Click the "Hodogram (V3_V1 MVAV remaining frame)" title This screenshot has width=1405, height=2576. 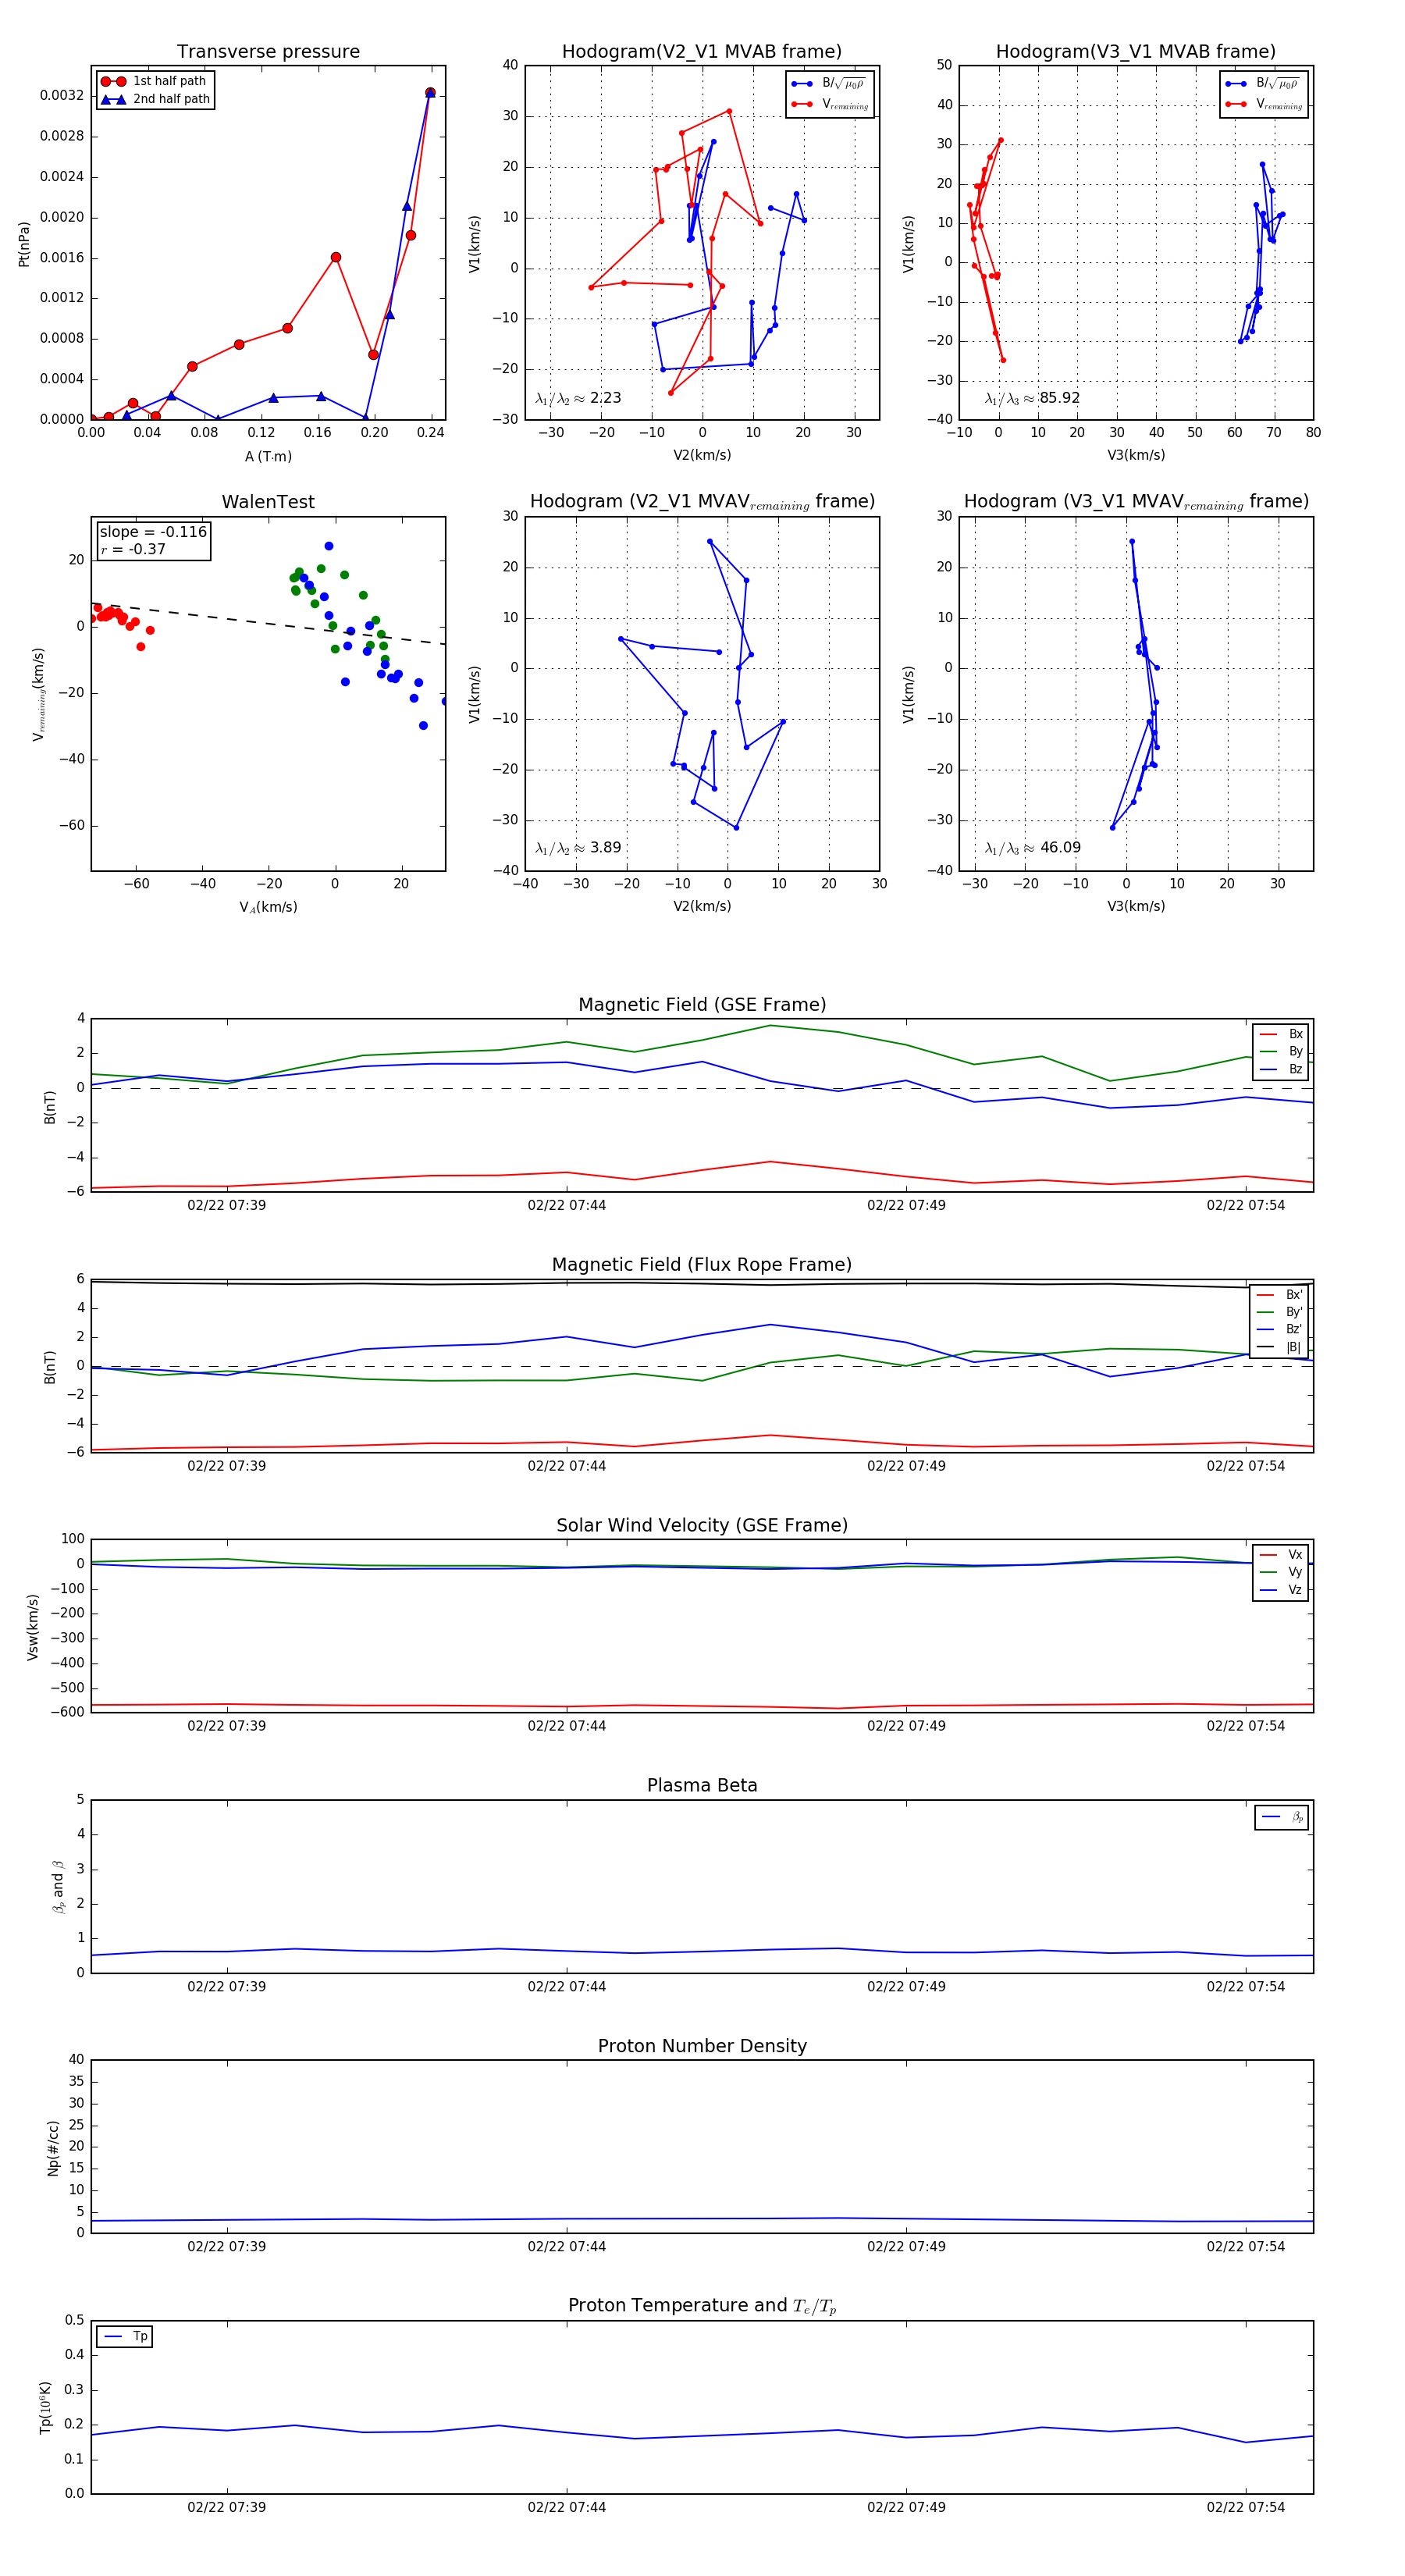click(x=1136, y=502)
